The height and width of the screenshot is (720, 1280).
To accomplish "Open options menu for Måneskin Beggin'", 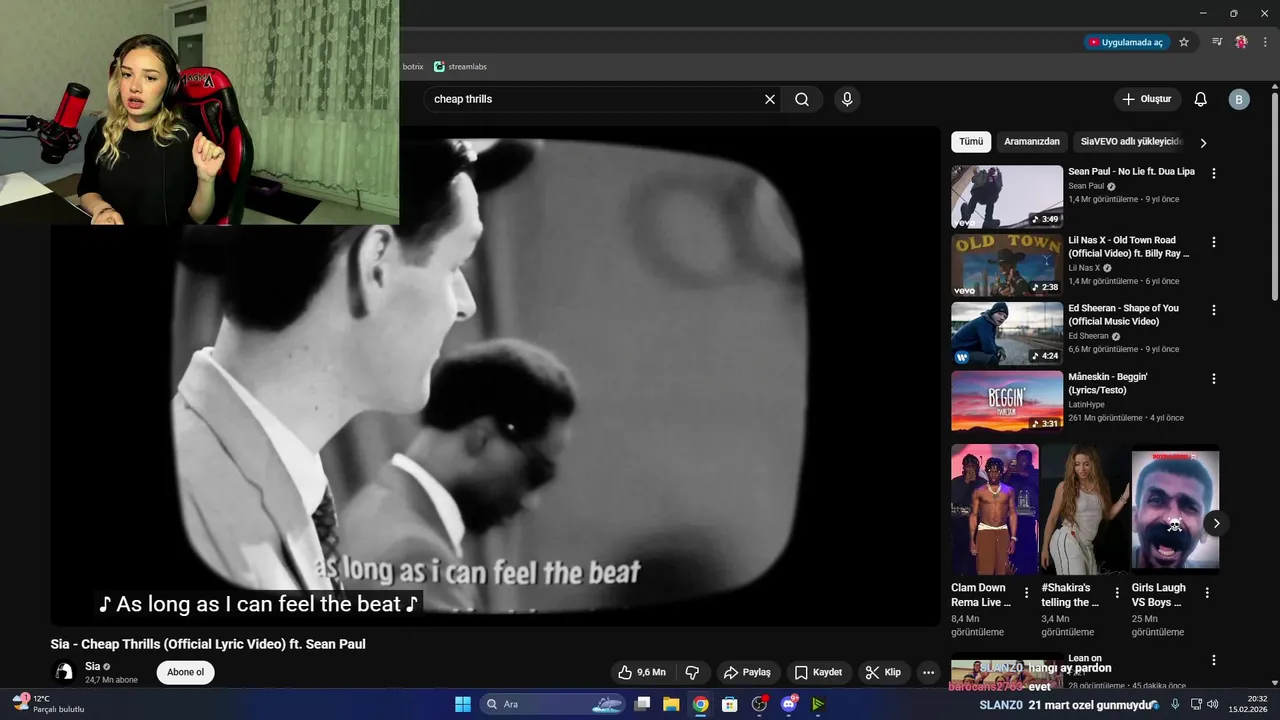I will point(1214,379).
